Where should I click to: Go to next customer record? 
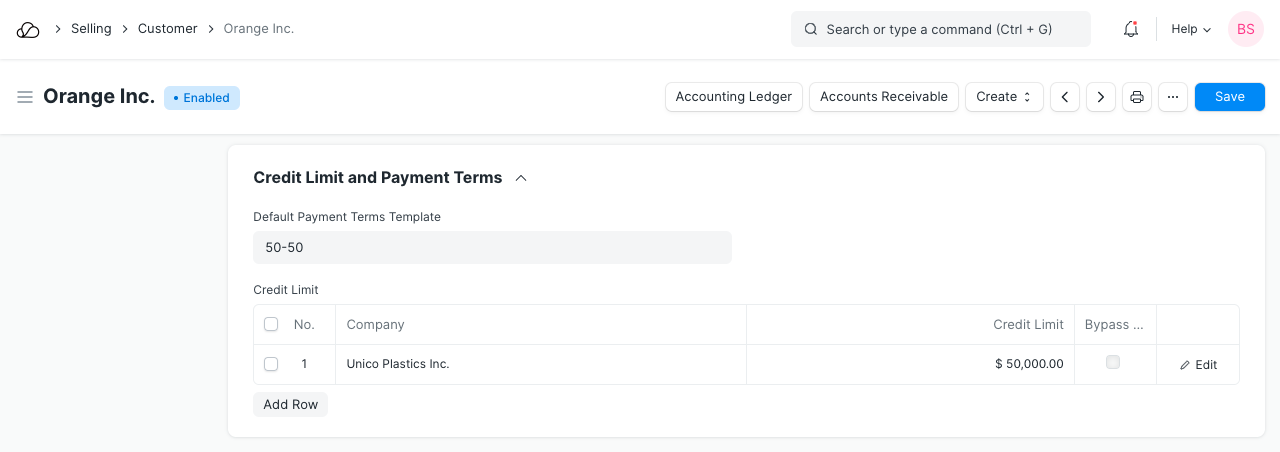[x=1101, y=97]
